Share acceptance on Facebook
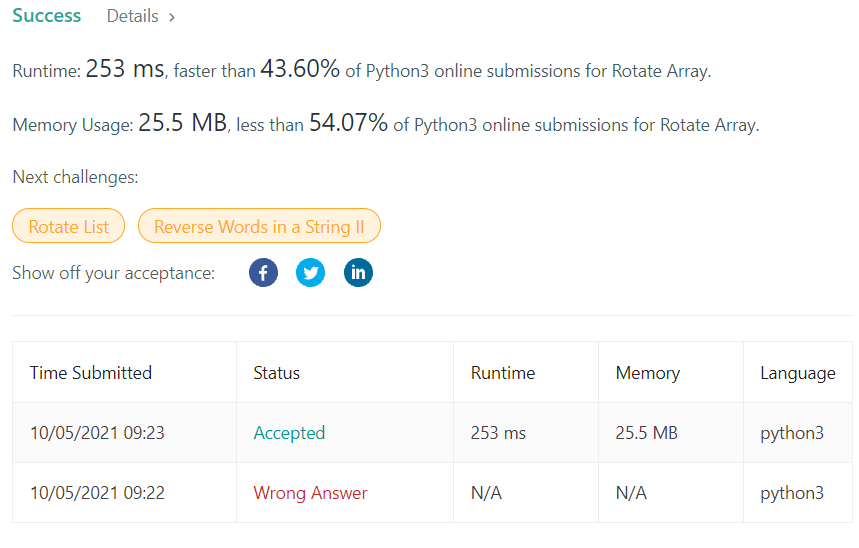 [263, 272]
